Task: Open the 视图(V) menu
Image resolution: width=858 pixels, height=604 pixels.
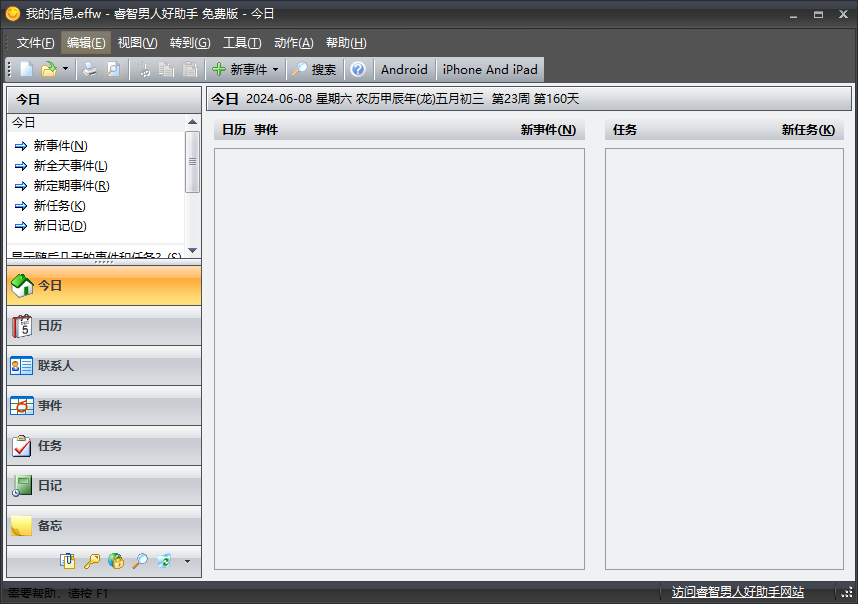Action: click(137, 43)
